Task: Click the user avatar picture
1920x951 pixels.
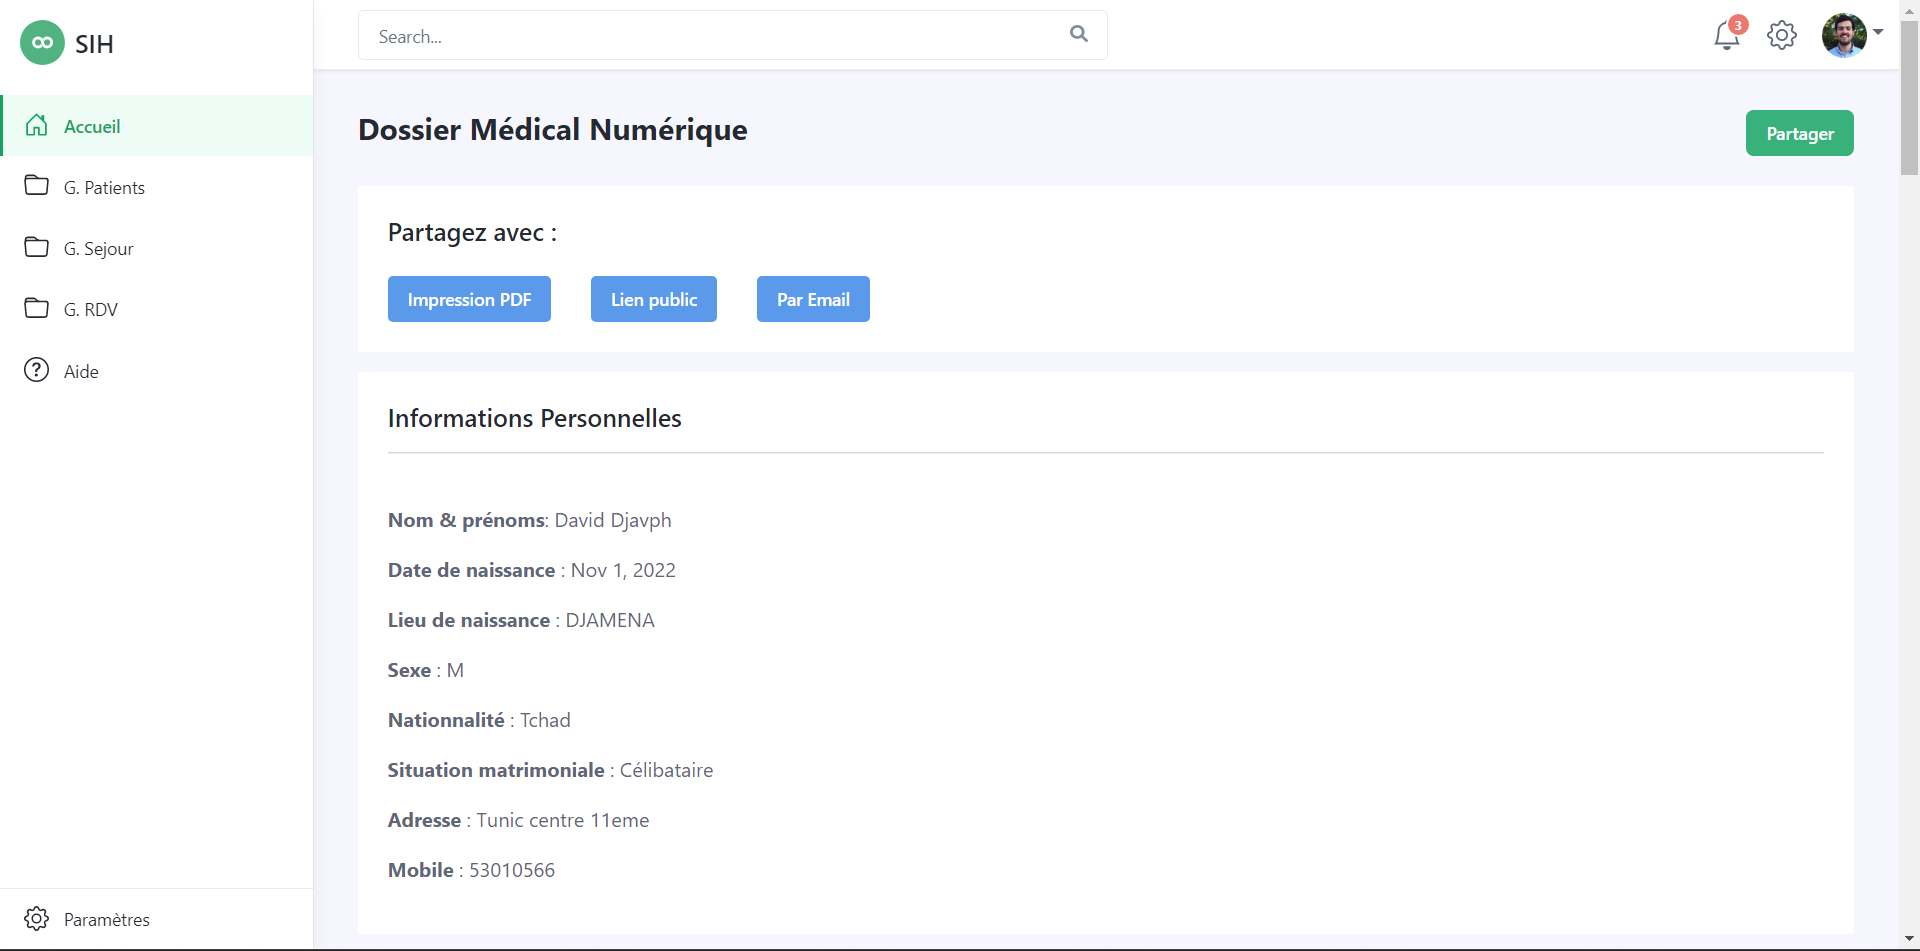Action: click(1844, 35)
